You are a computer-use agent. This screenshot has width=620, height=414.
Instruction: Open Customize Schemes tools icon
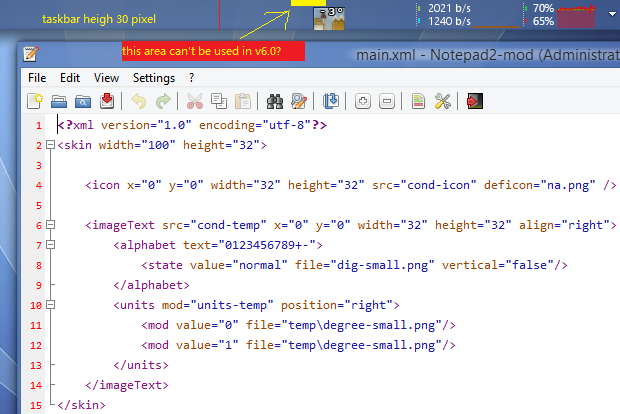(x=443, y=101)
